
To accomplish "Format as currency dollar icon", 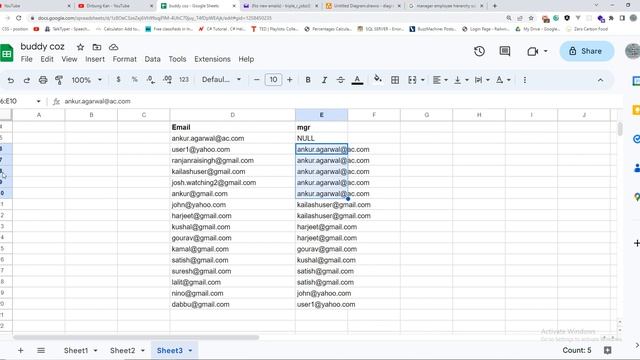I will point(118,80).
